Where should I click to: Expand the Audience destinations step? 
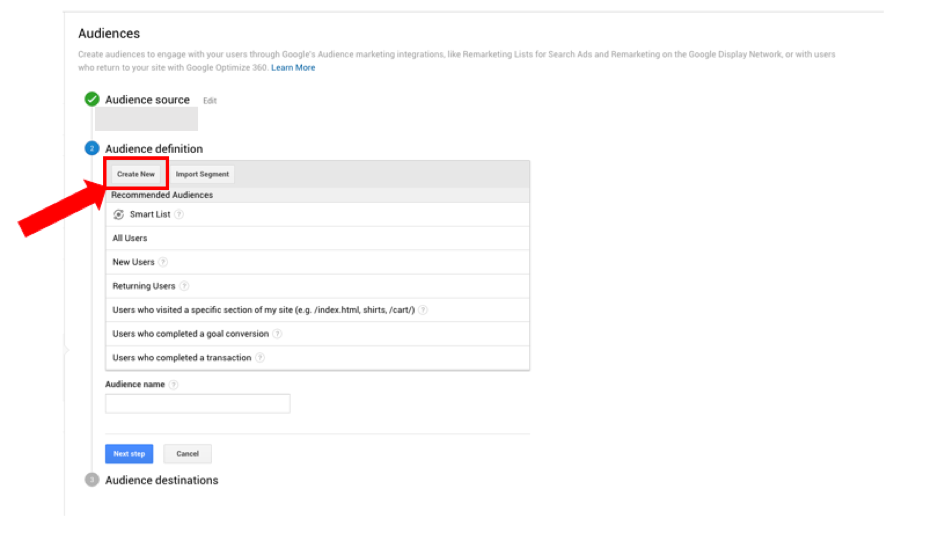pos(161,480)
